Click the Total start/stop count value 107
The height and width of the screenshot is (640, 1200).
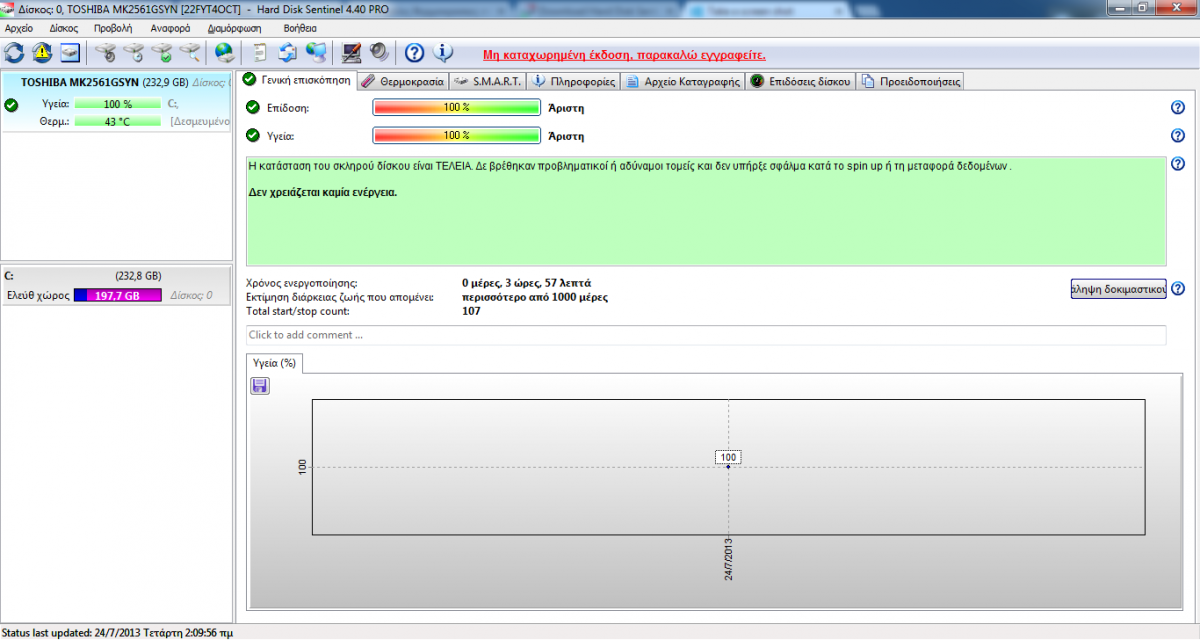click(471, 311)
